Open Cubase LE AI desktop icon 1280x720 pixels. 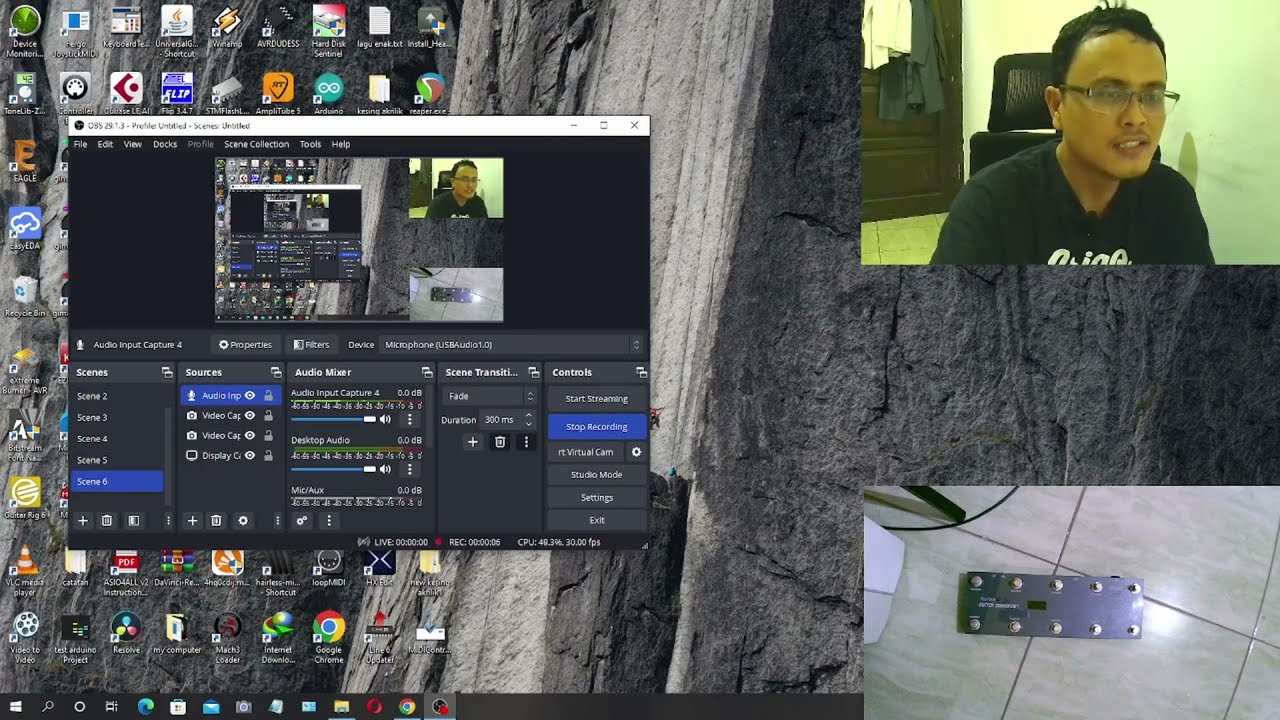coord(126,94)
